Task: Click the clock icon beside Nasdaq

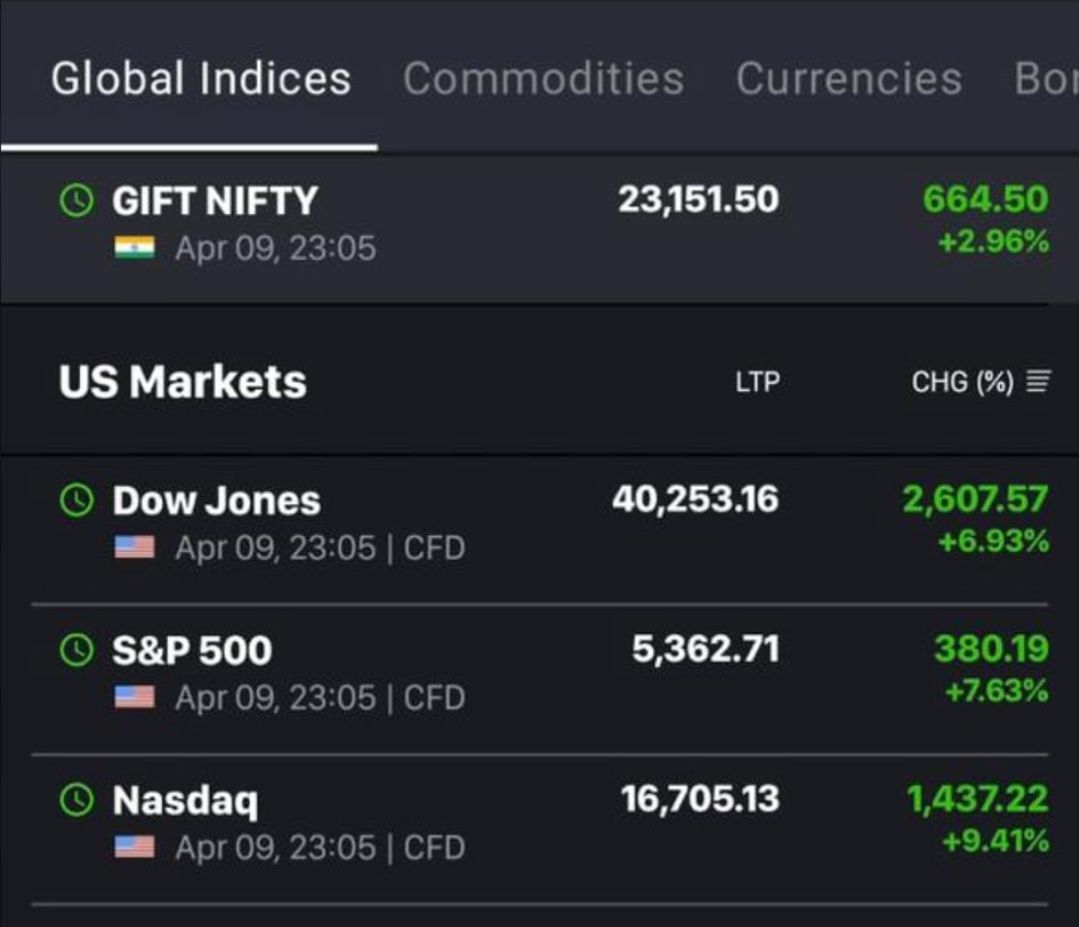Action: pos(77,799)
